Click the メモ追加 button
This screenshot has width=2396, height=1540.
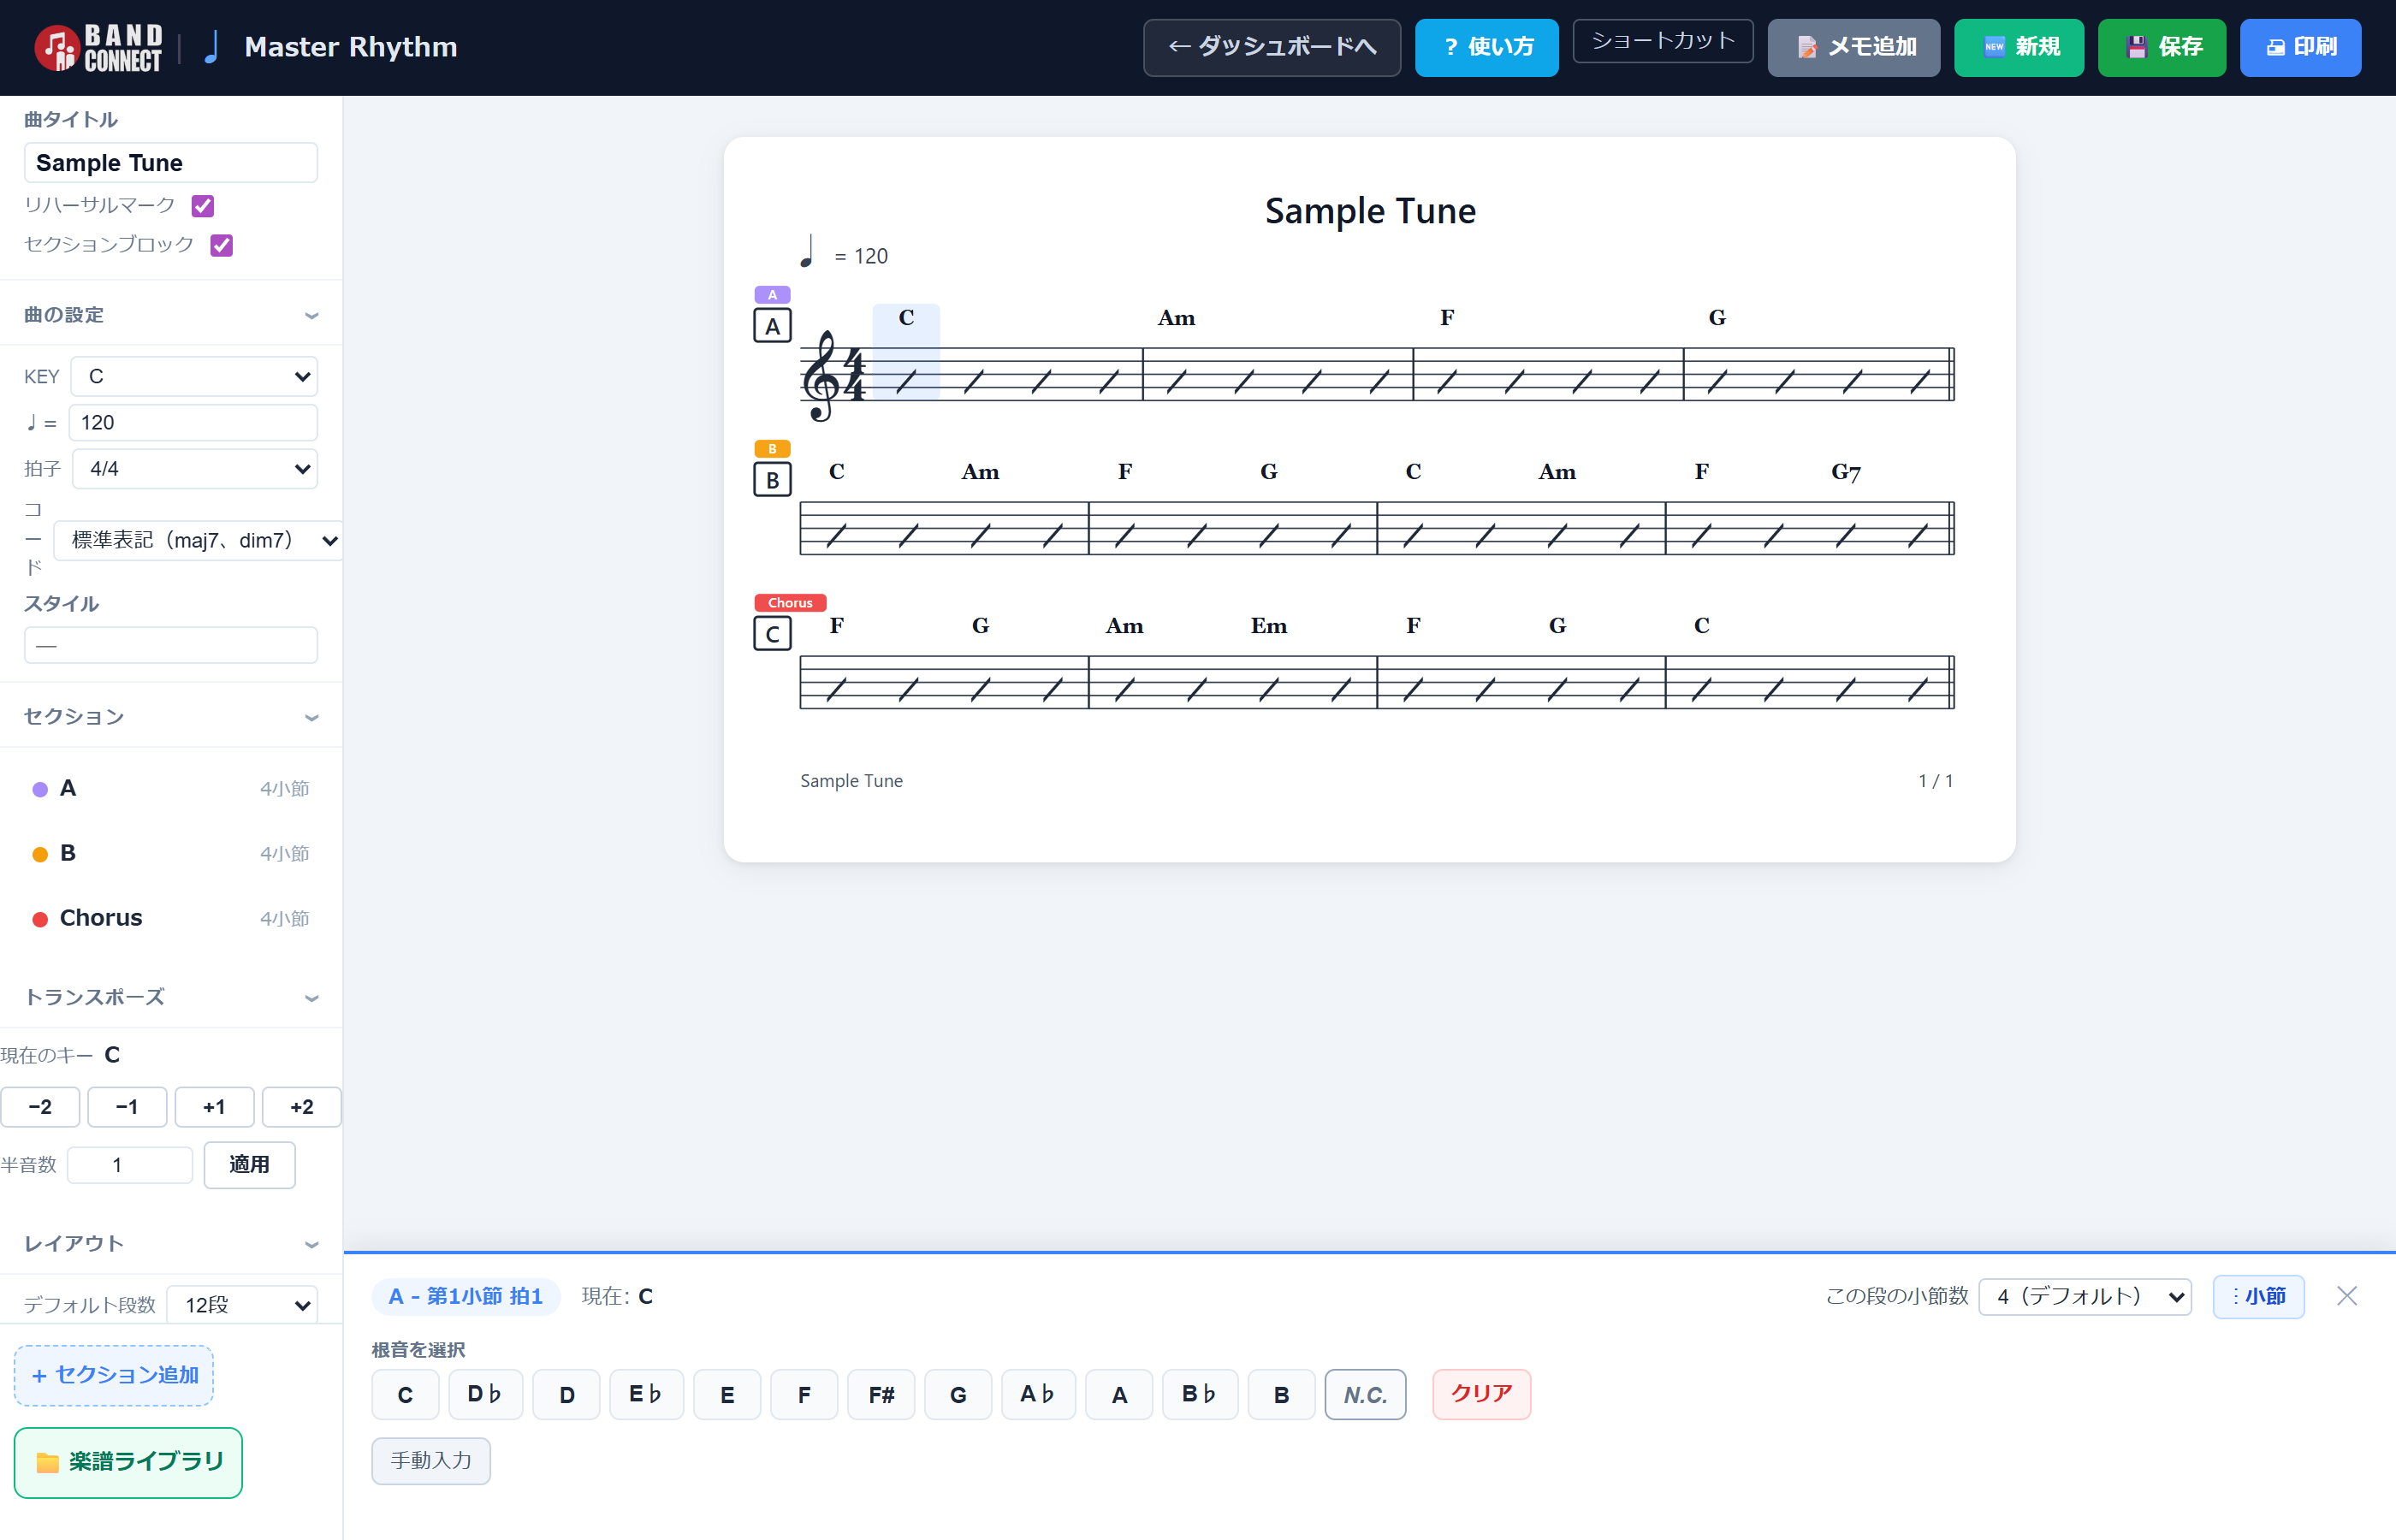(x=1854, y=48)
